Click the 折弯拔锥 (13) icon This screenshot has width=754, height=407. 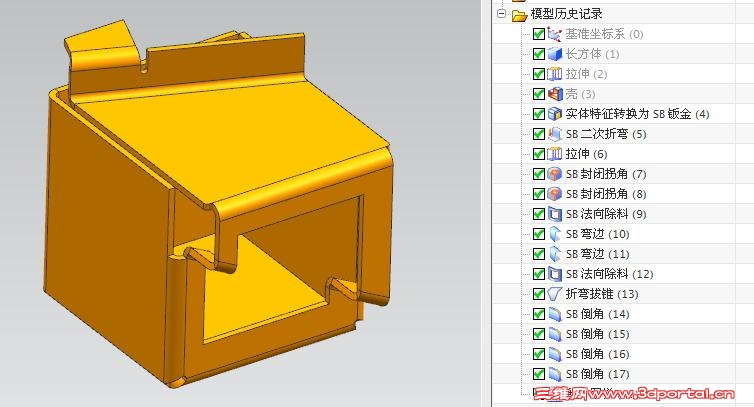(554, 294)
